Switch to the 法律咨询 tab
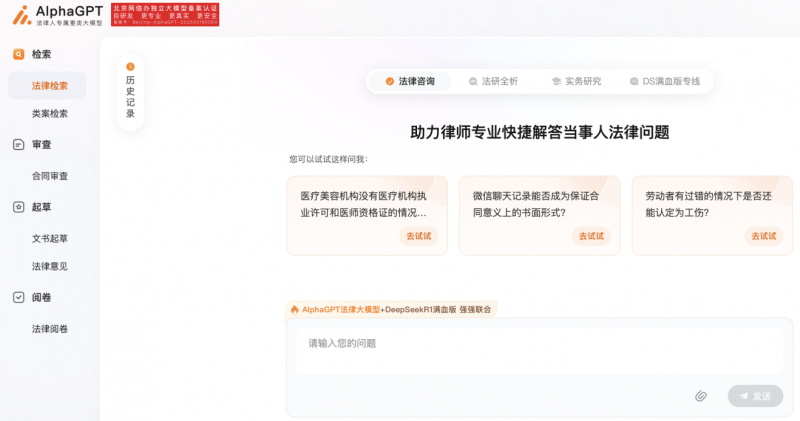The height and width of the screenshot is (421, 800). [x=410, y=81]
